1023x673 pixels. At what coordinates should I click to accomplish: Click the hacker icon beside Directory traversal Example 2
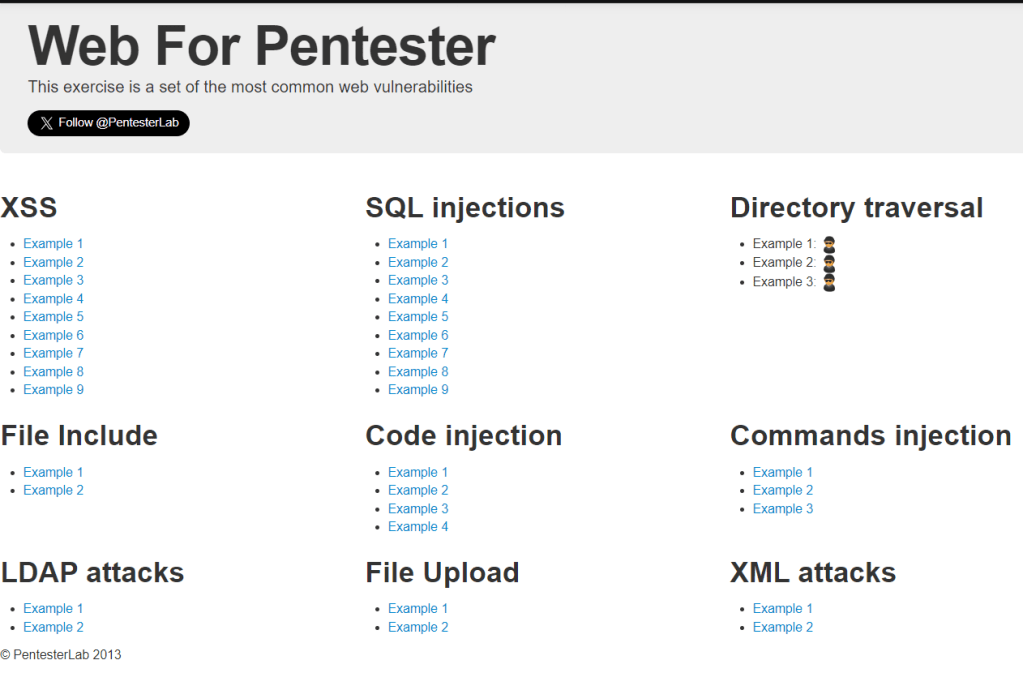pyautogui.click(x=828, y=263)
